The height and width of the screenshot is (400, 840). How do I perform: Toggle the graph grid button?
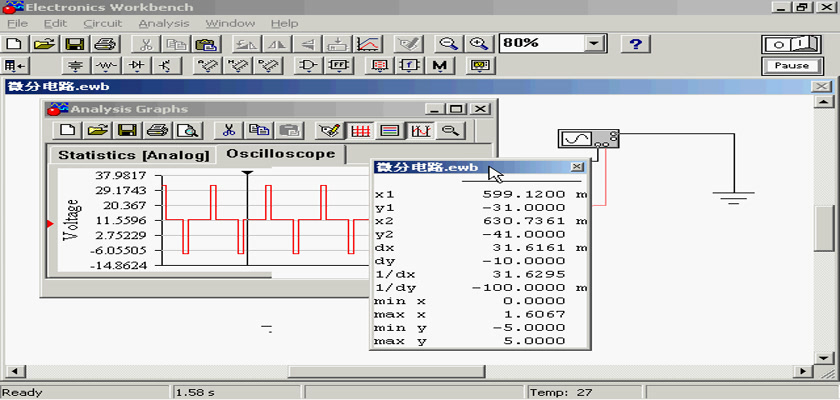point(360,130)
